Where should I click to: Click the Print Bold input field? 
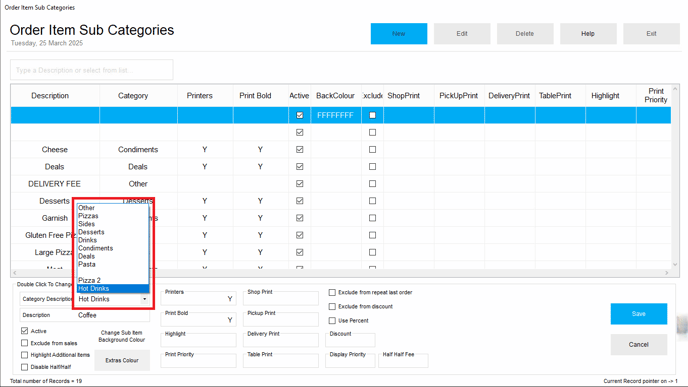point(198,319)
